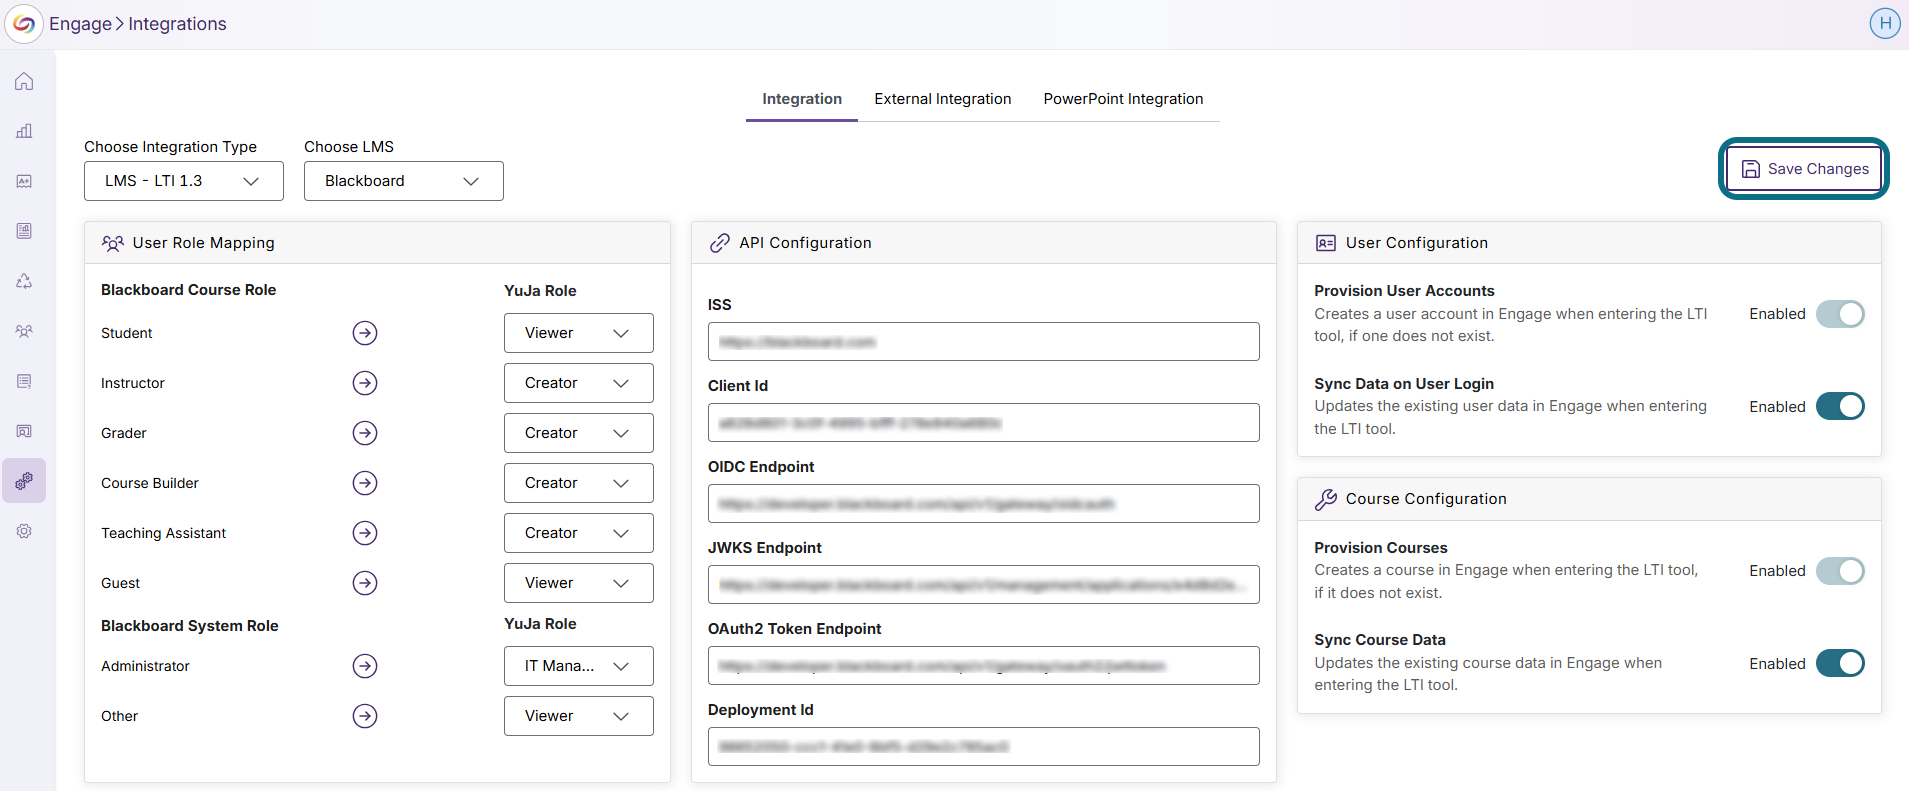1909x791 pixels.
Task: Click the User Configuration ID card icon
Action: coord(1326,243)
